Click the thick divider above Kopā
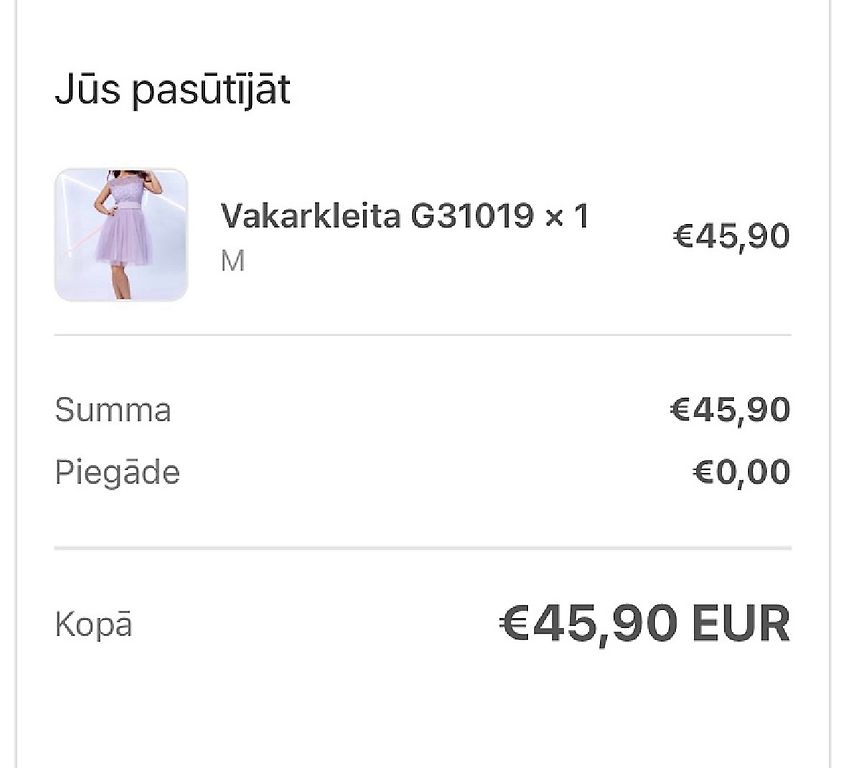This screenshot has width=846, height=768. (422, 548)
